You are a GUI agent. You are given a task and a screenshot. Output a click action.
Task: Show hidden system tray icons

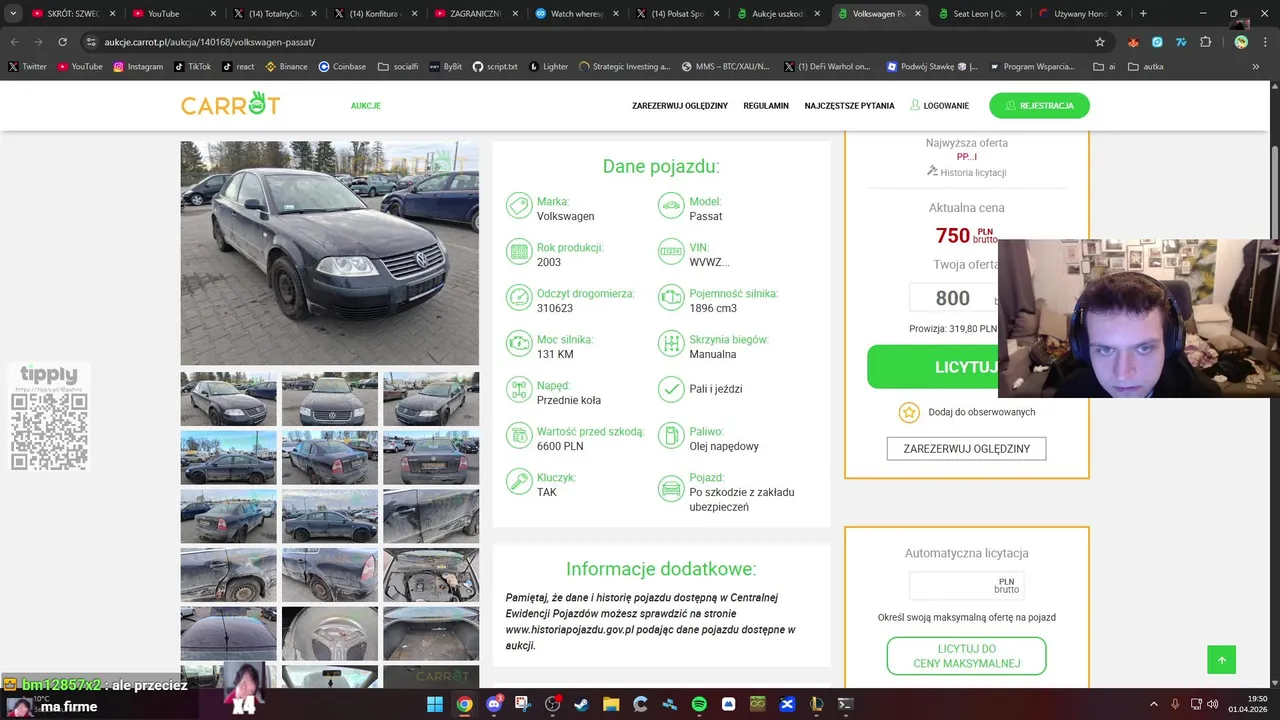[x=1153, y=704]
